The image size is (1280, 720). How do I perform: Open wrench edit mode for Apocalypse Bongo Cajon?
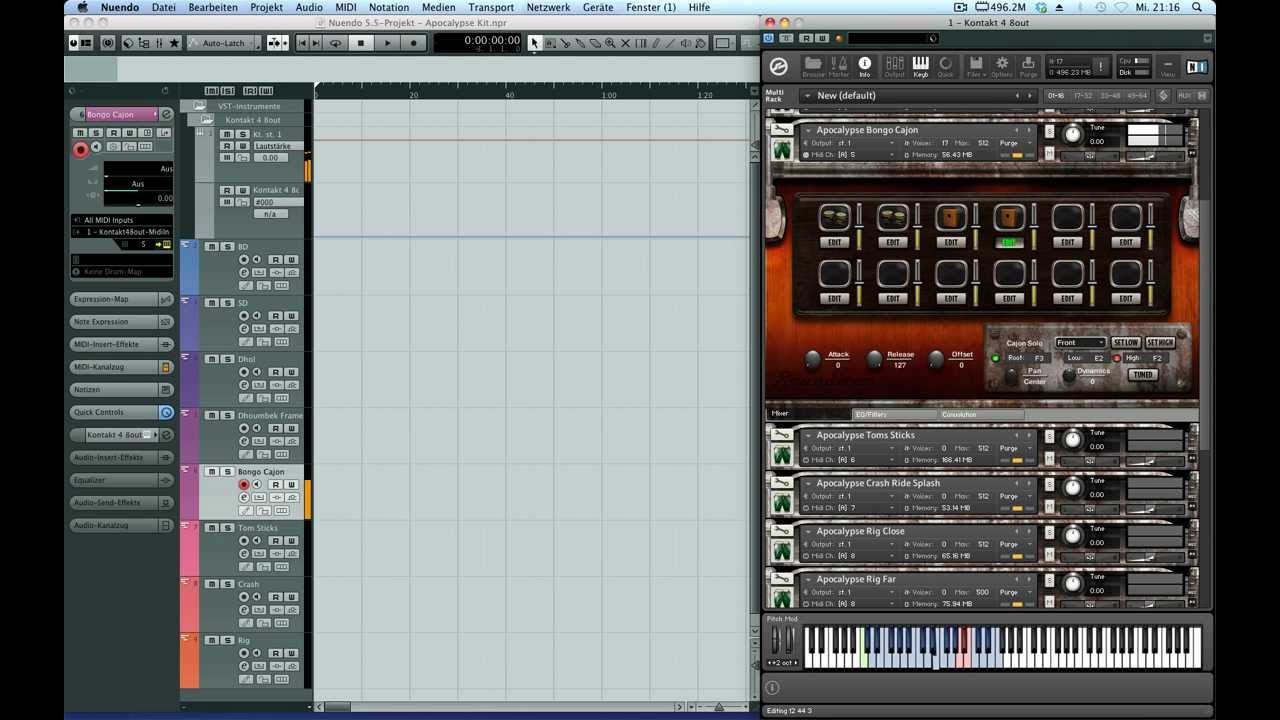(781, 130)
